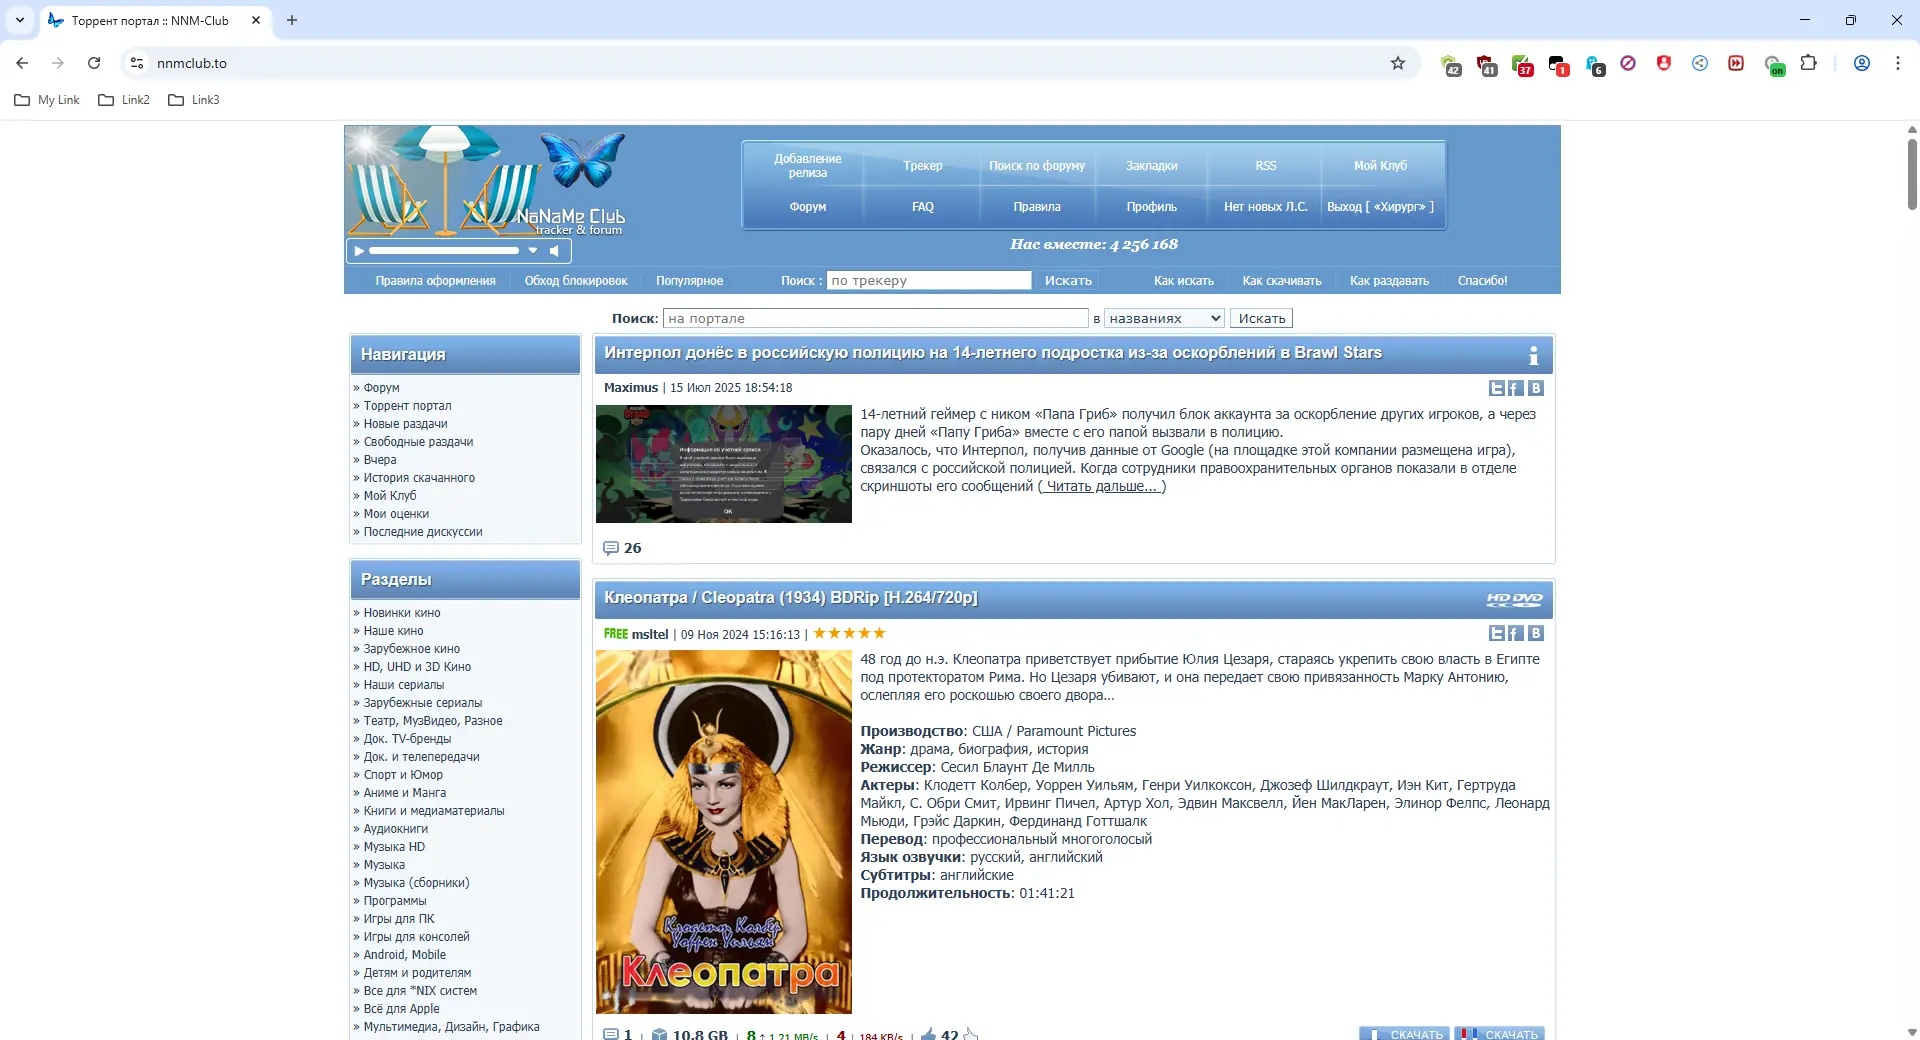This screenshot has width=1920, height=1040.
Task: Start the radio player with the play button
Action: pyautogui.click(x=359, y=251)
